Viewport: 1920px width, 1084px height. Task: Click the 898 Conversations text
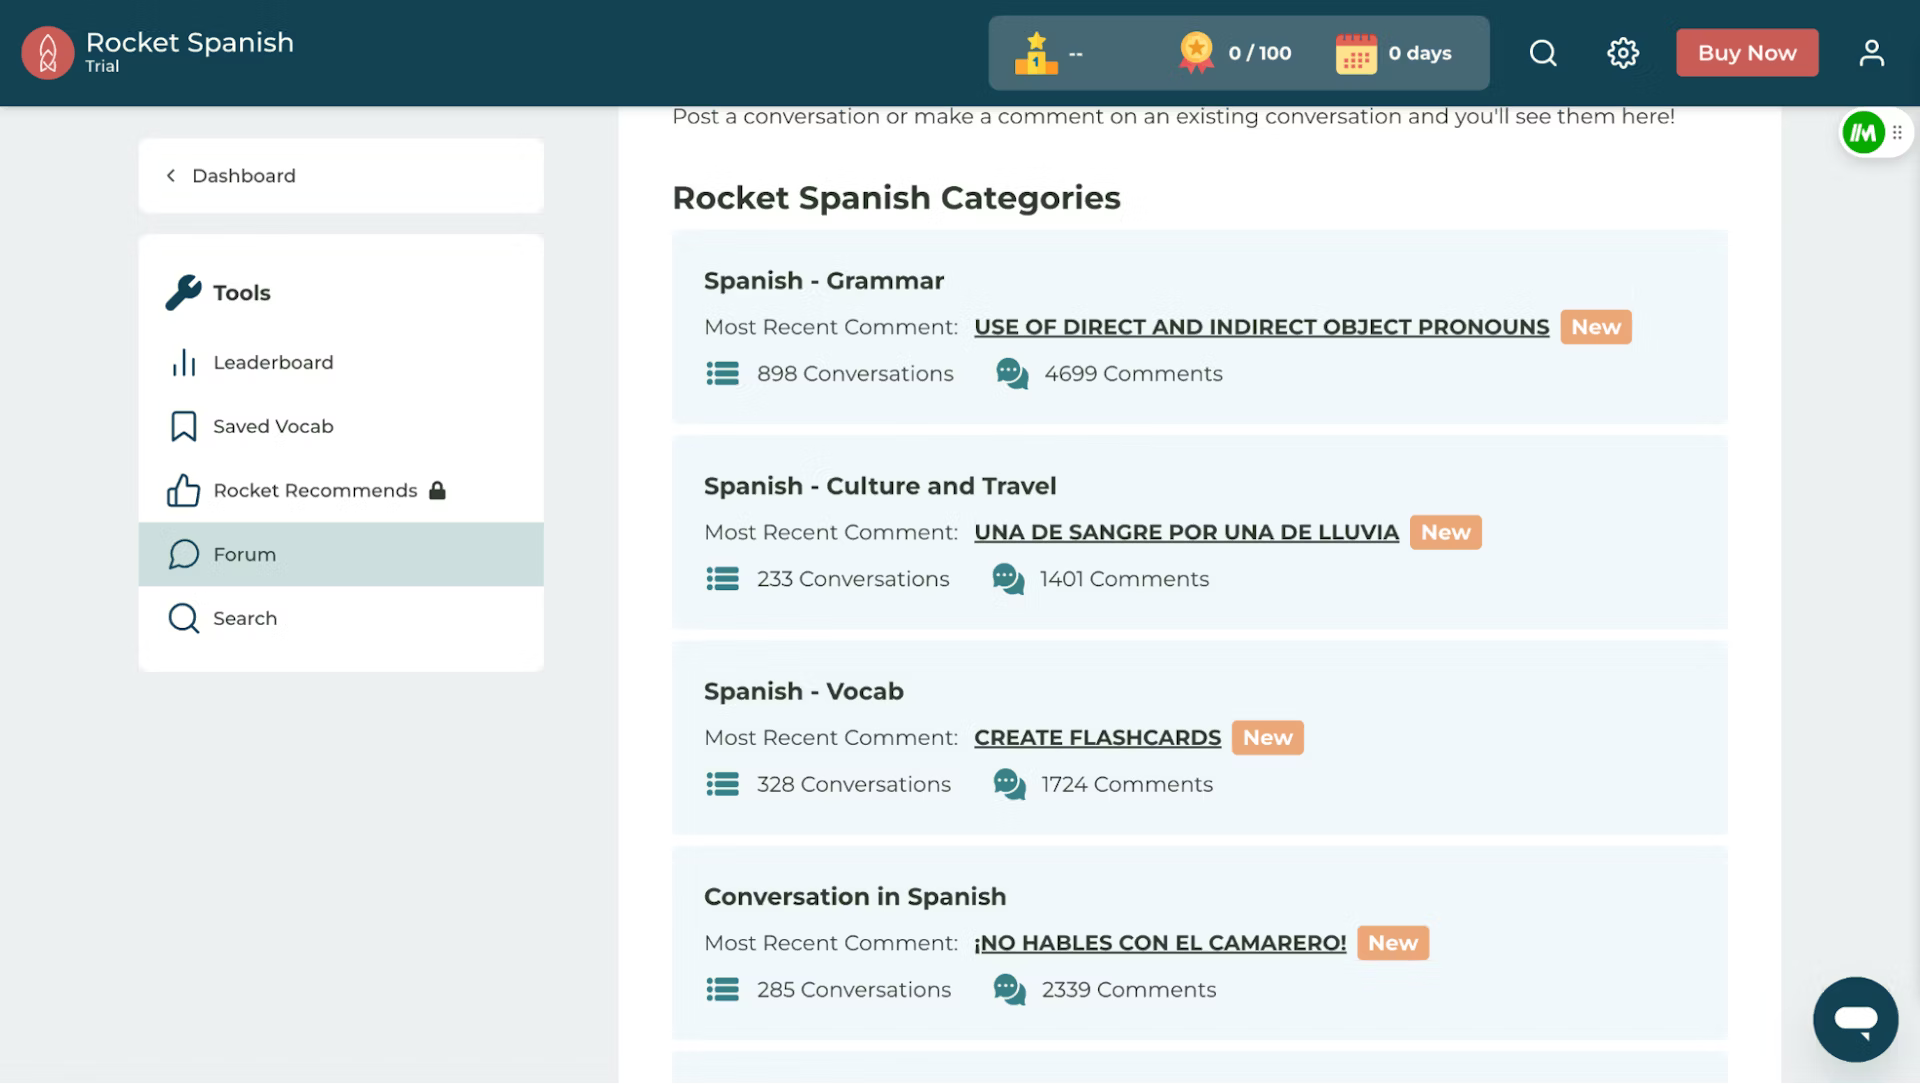855,374
